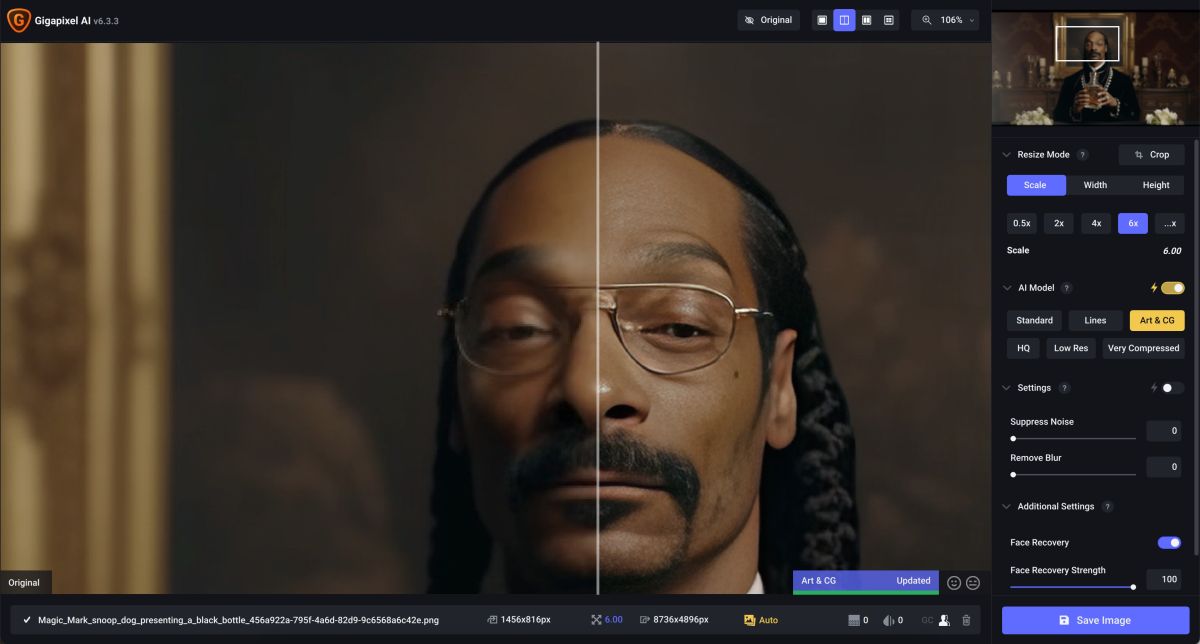Viewport: 1200px width, 644px height.
Task: Collapse the Additional Settings section
Action: pos(1006,507)
